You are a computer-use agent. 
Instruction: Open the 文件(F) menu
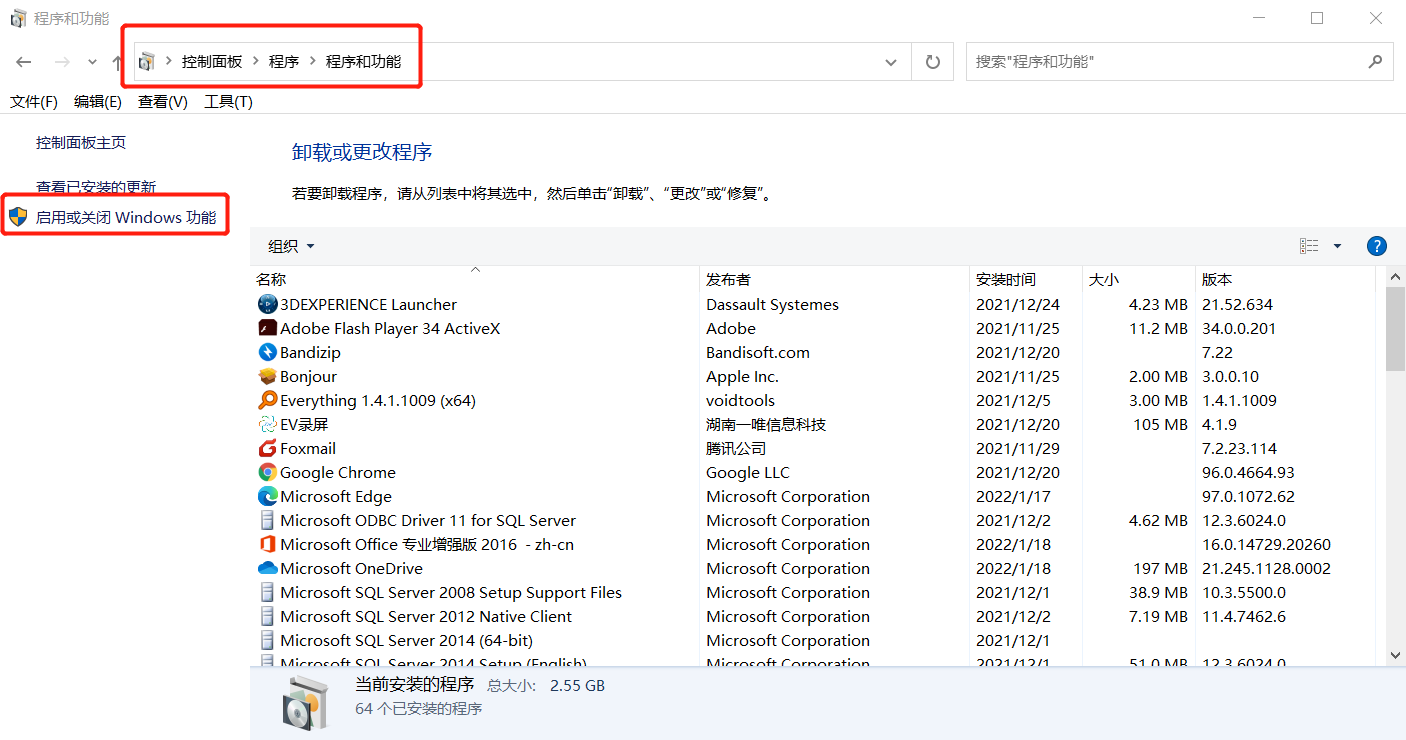point(34,102)
